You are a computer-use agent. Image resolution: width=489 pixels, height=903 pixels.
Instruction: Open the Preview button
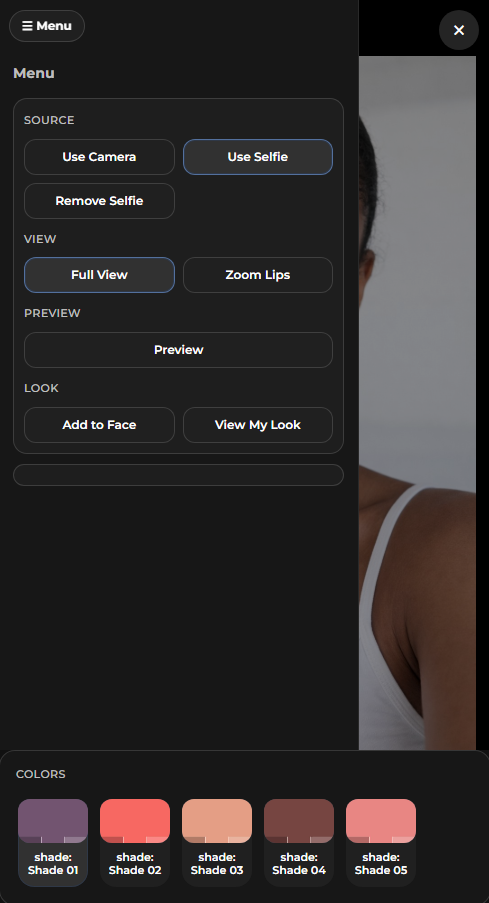(x=179, y=350)
